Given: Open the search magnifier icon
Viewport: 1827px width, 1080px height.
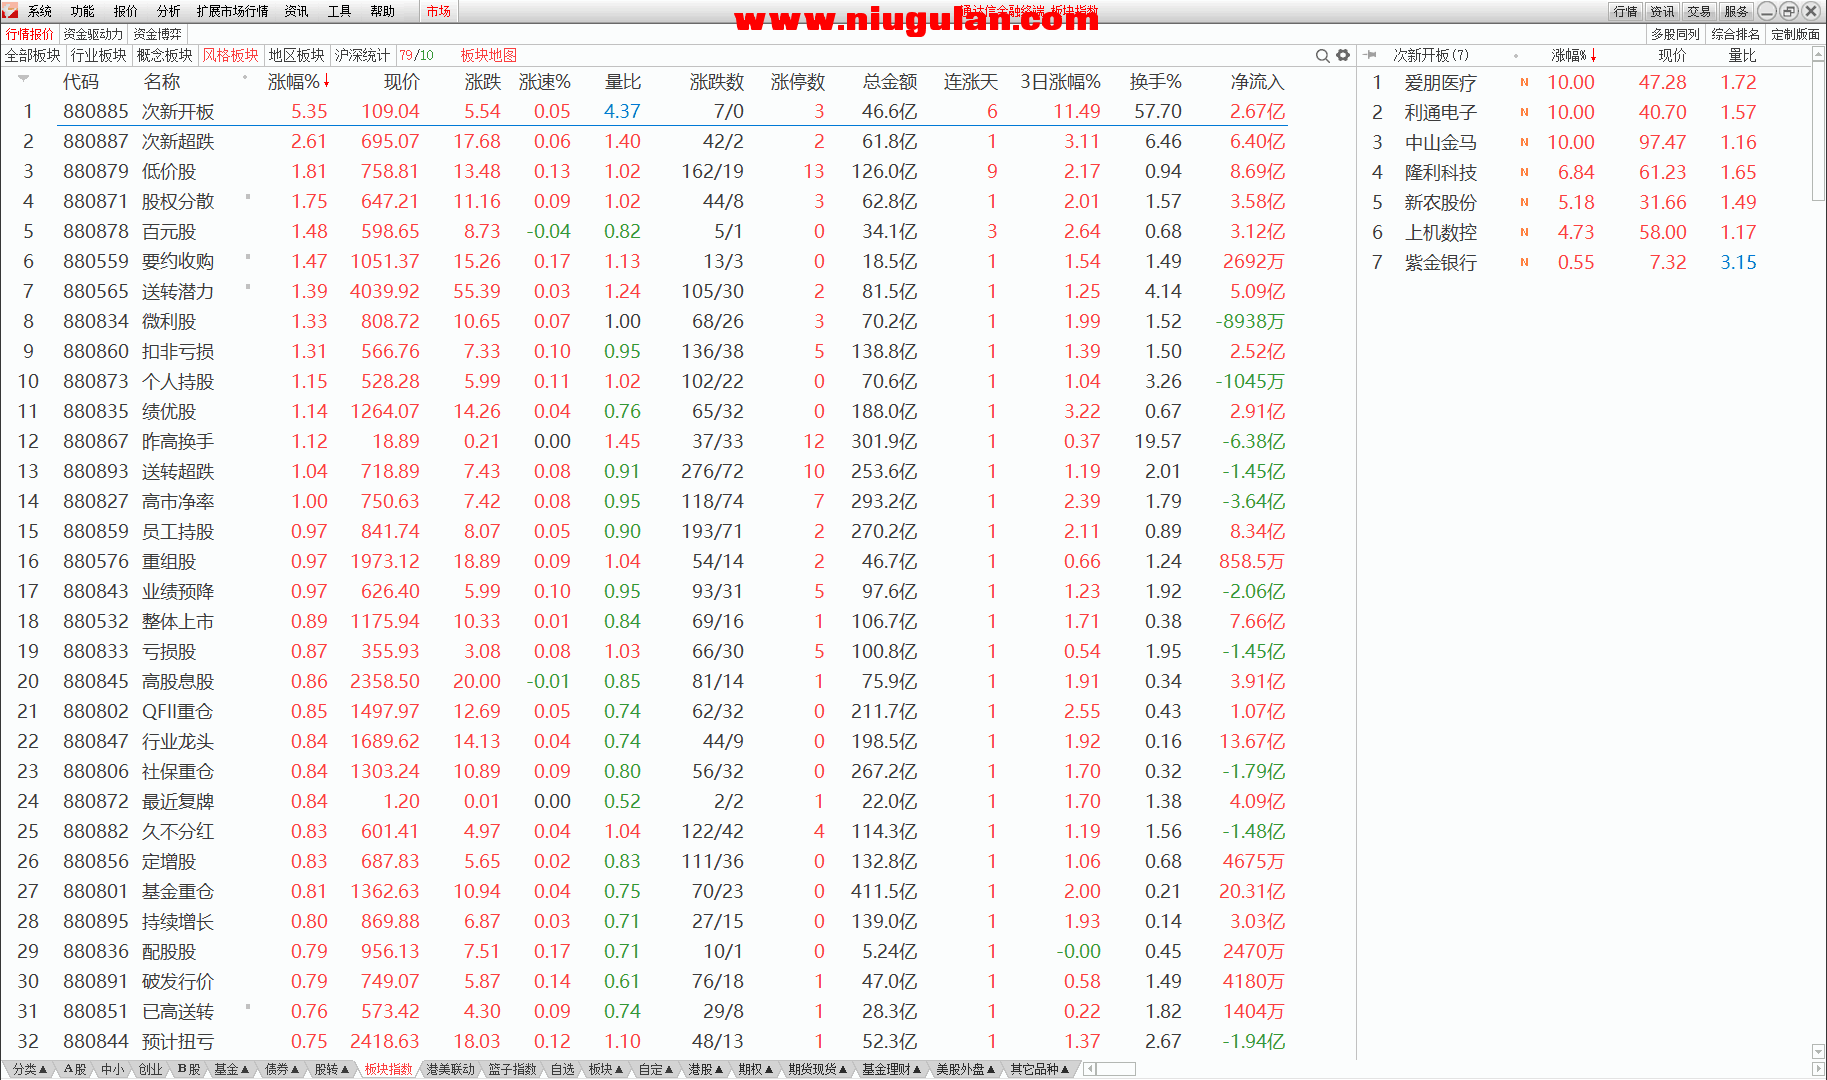Looking at the screenshot, I should click(x=1322, y=56).
